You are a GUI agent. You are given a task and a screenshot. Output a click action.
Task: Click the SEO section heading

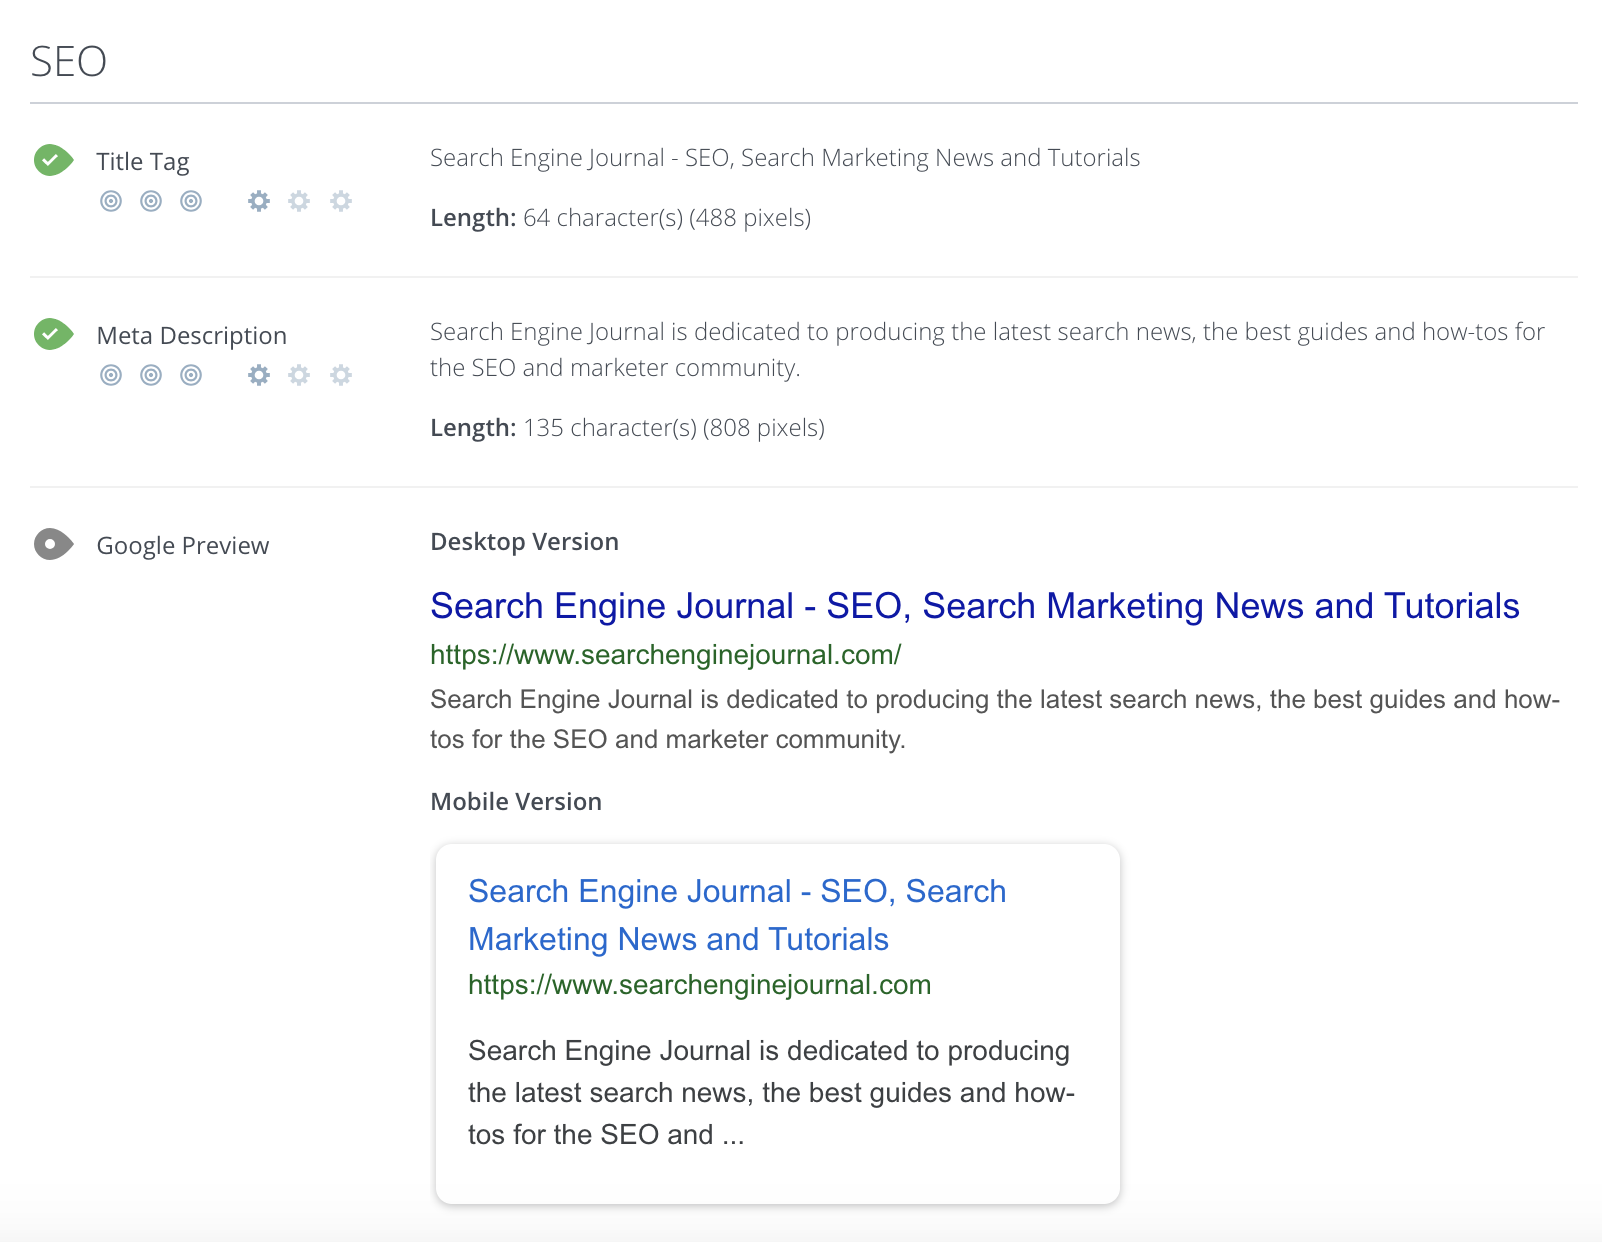68,62
